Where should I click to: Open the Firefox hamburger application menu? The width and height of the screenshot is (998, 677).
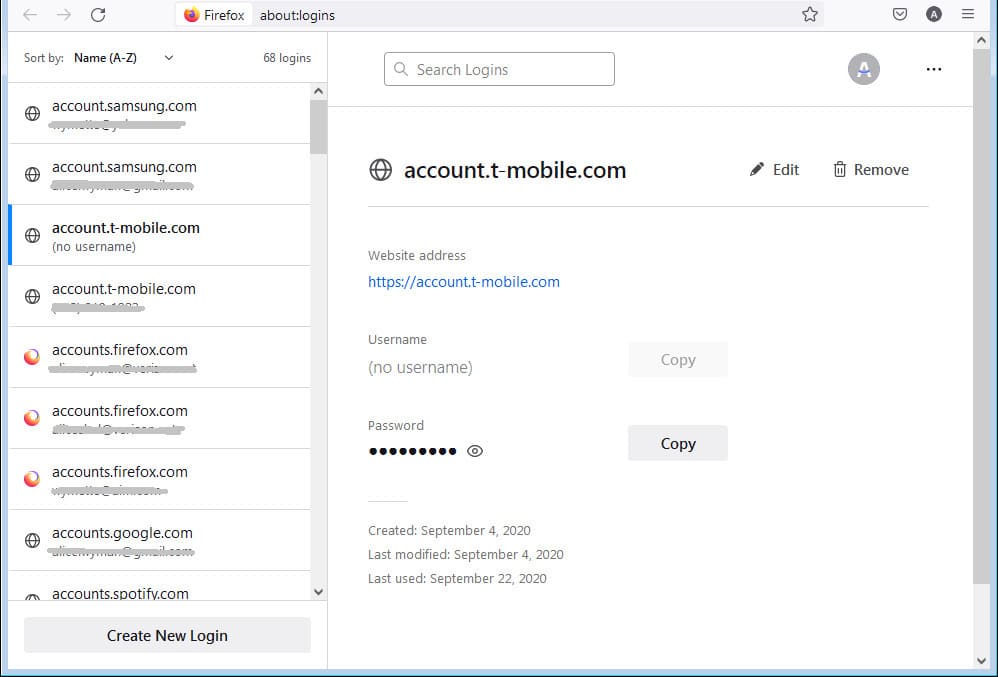pyautogui.click(x=967, y=15)
